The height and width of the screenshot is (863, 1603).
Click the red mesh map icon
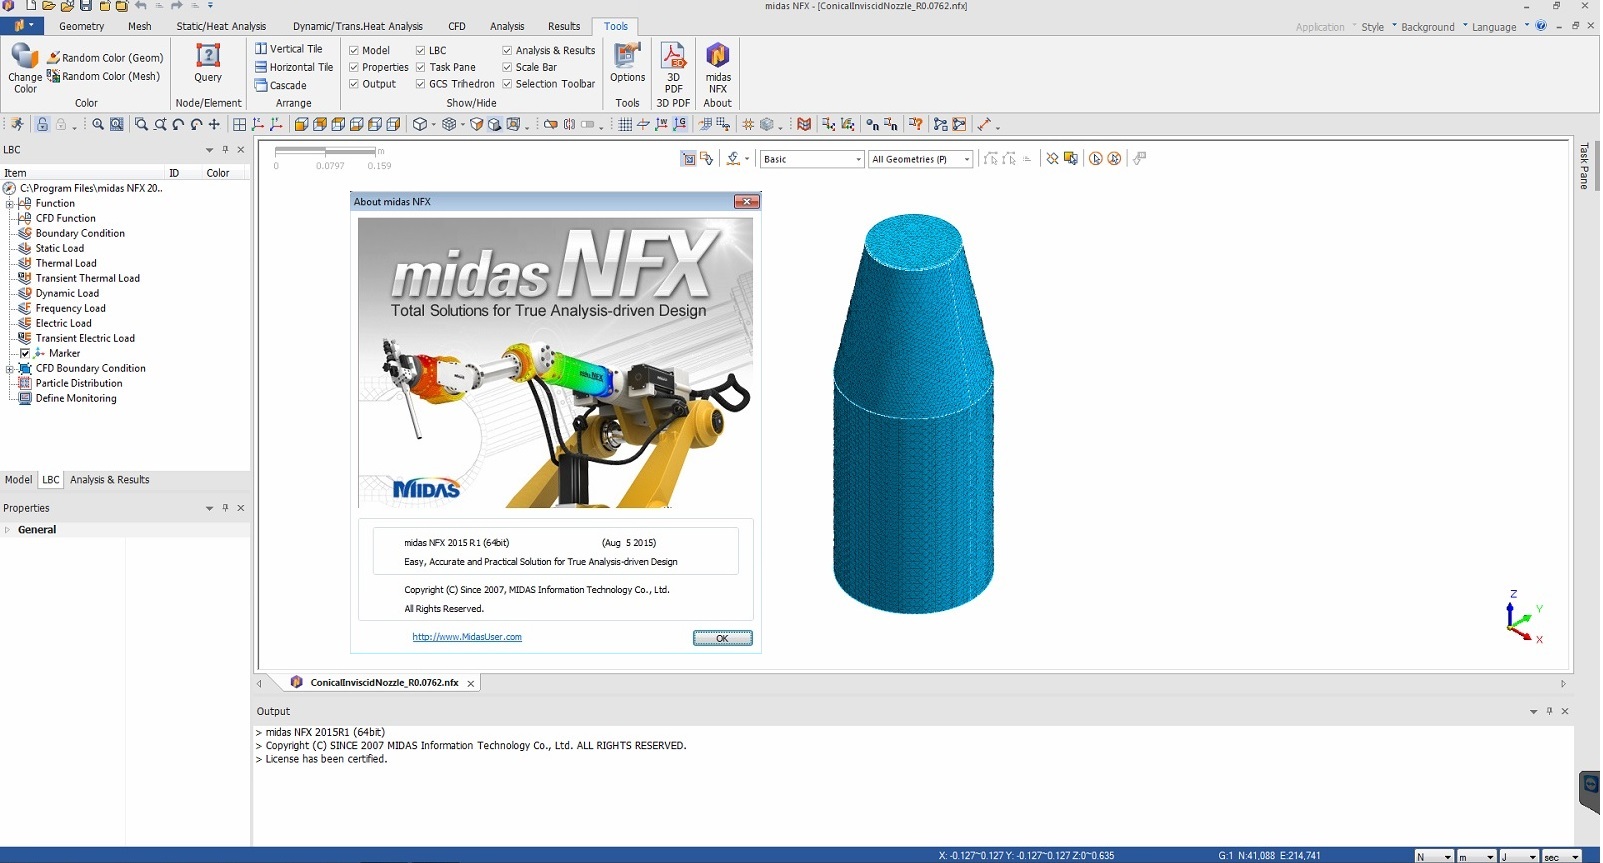[804, 125]
